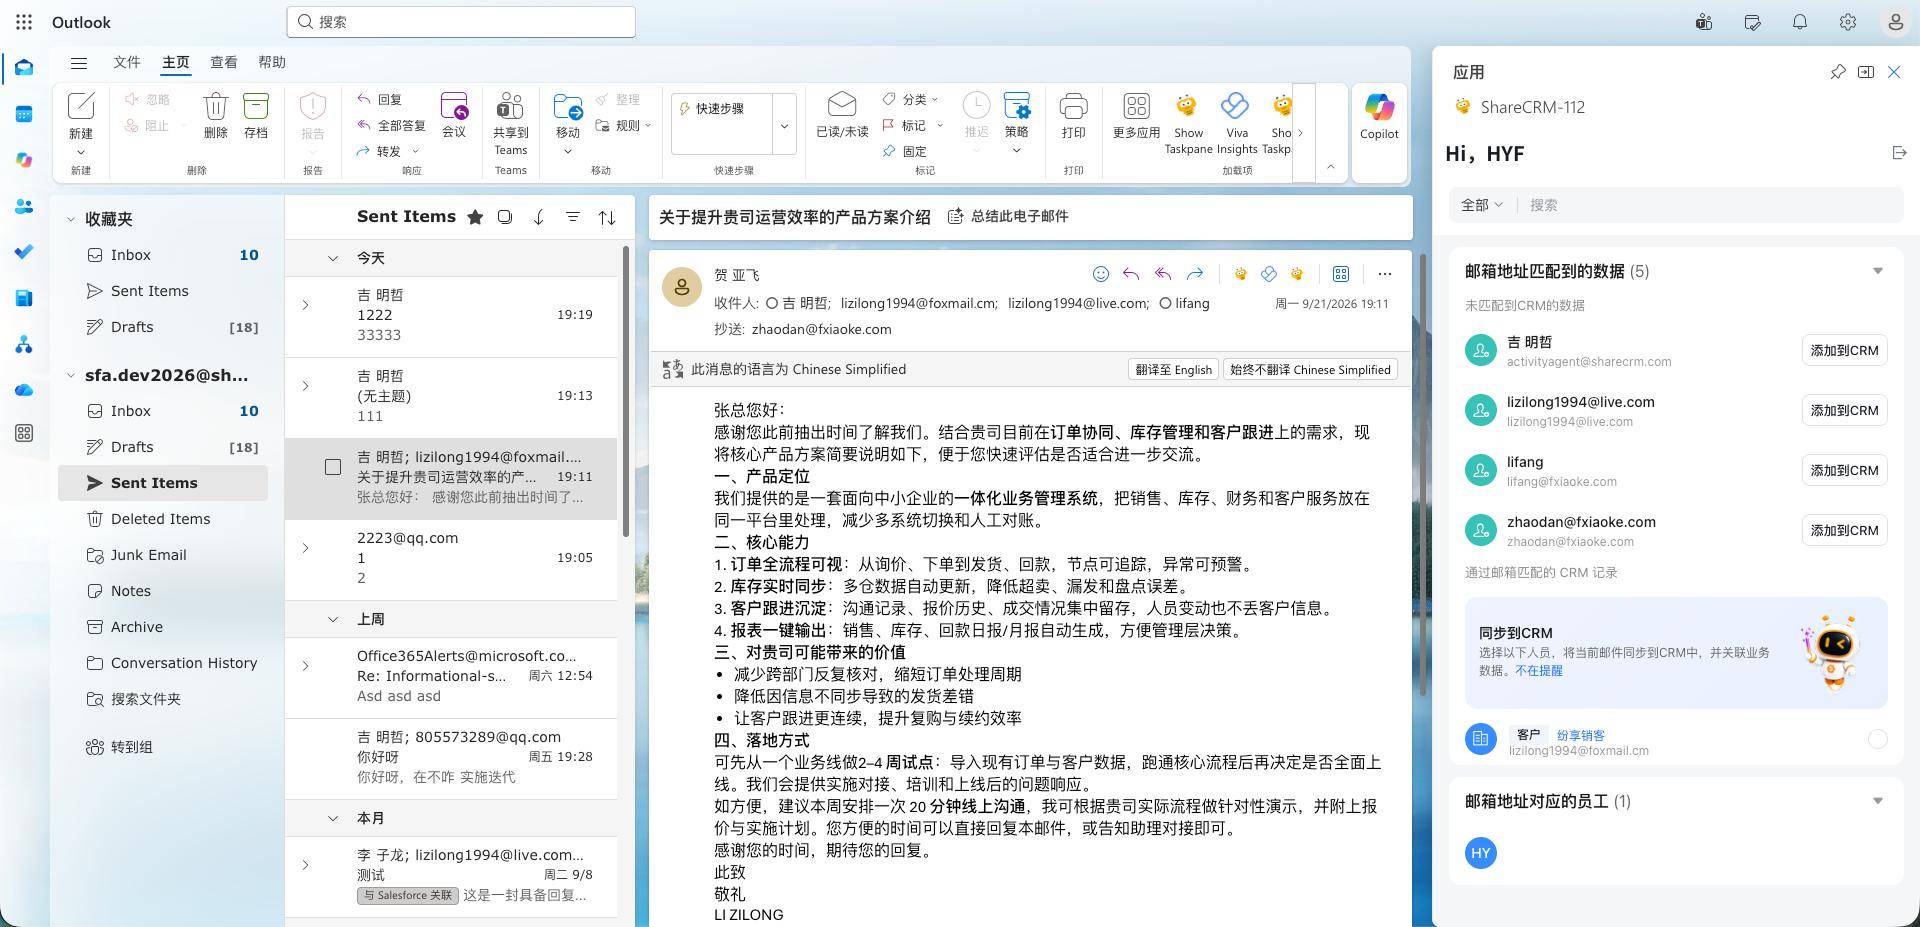Screen dimensions: 1920x927
Task: Click 翻译至 English button
Action: 1173,369
